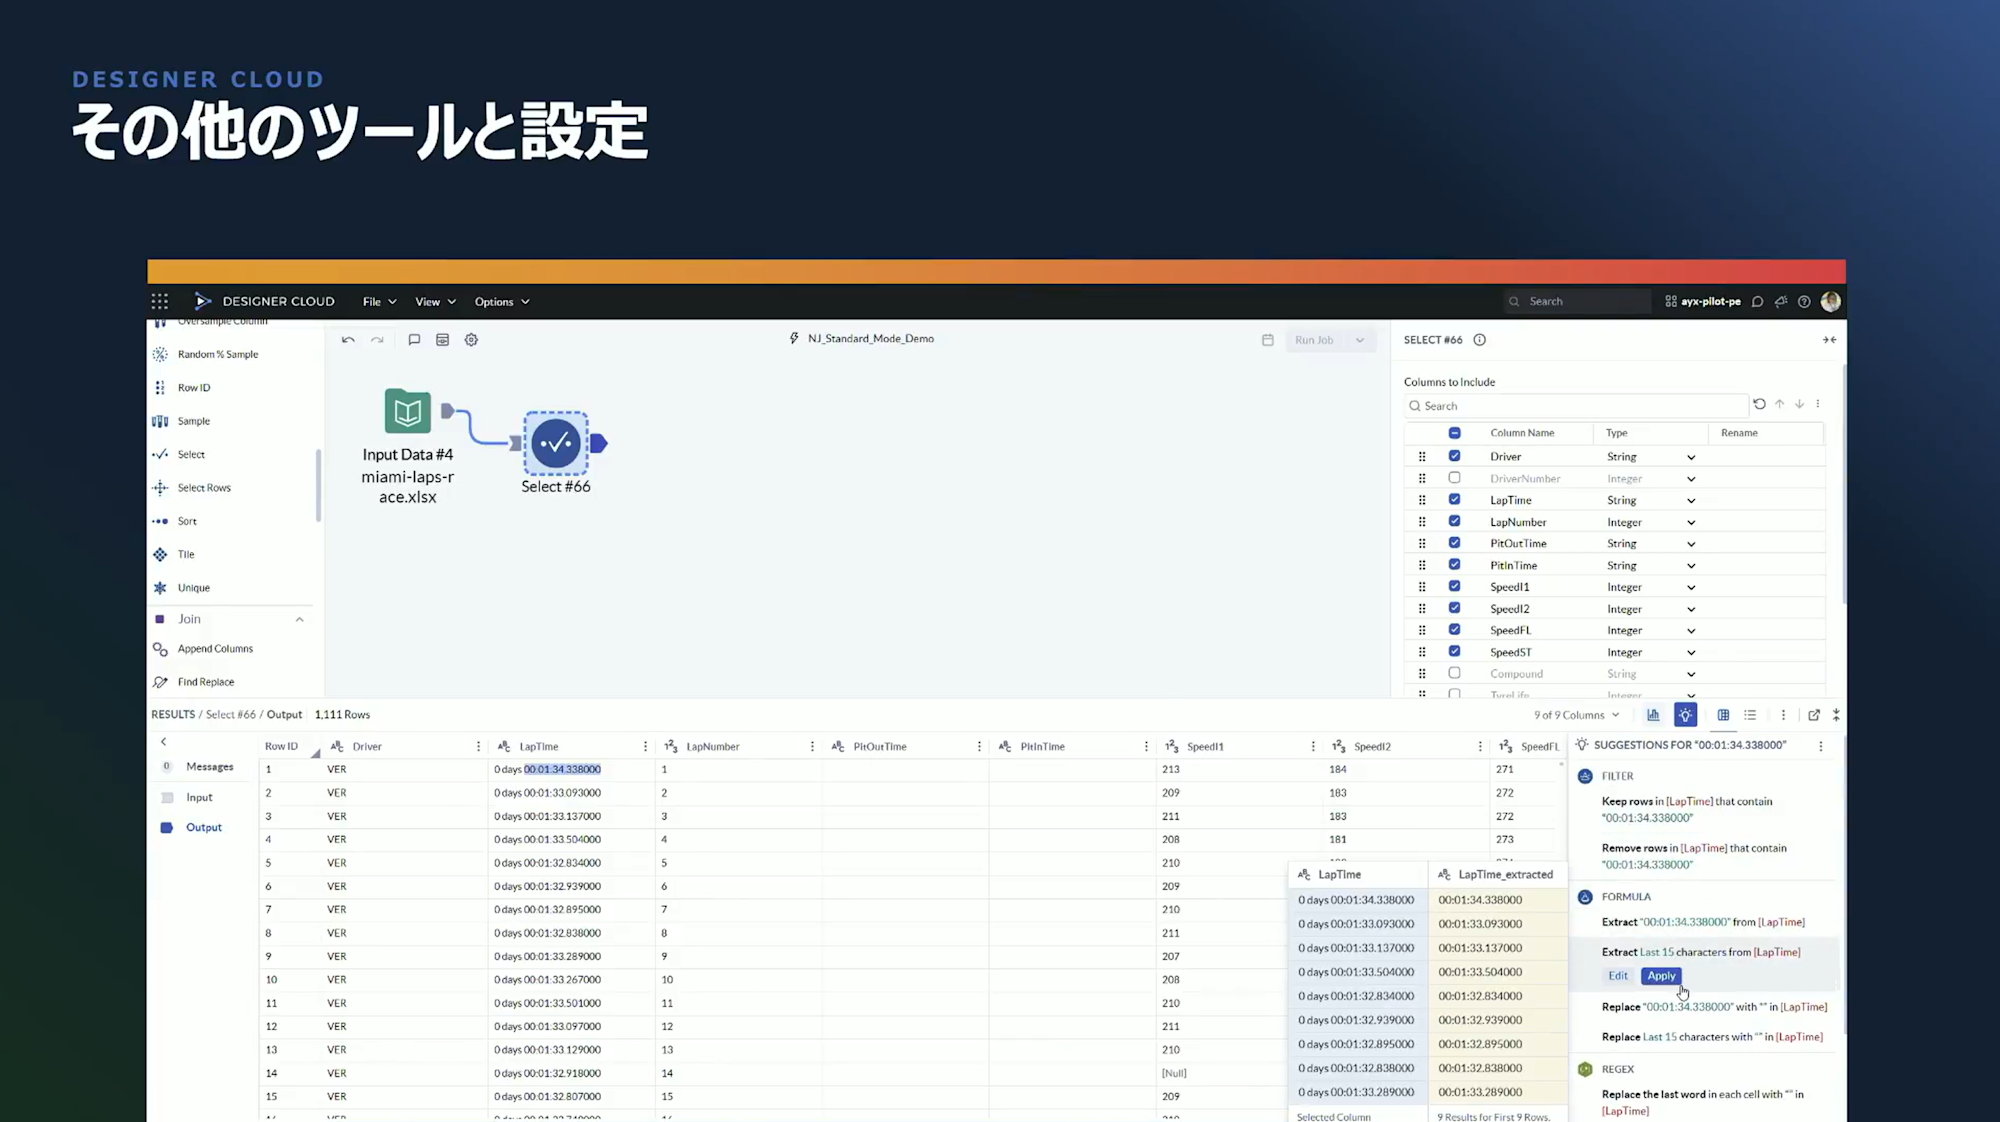Click the Run Job button
Viewport: 2000px width, 1122px height.
1314,340
